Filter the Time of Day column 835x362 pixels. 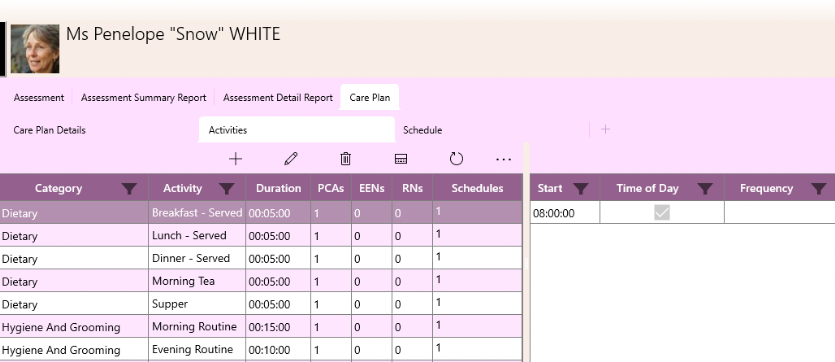pos(705,188)
